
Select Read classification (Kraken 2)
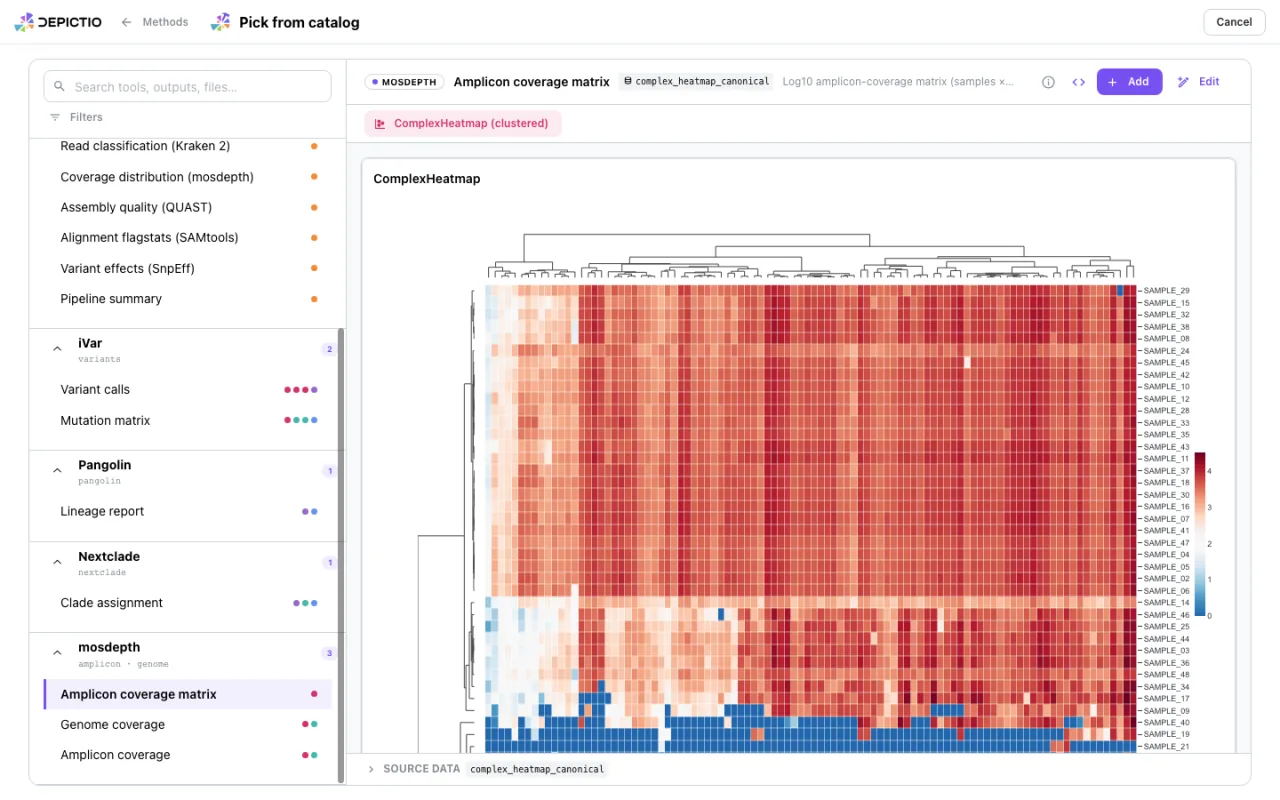click(x=188, y=146)
